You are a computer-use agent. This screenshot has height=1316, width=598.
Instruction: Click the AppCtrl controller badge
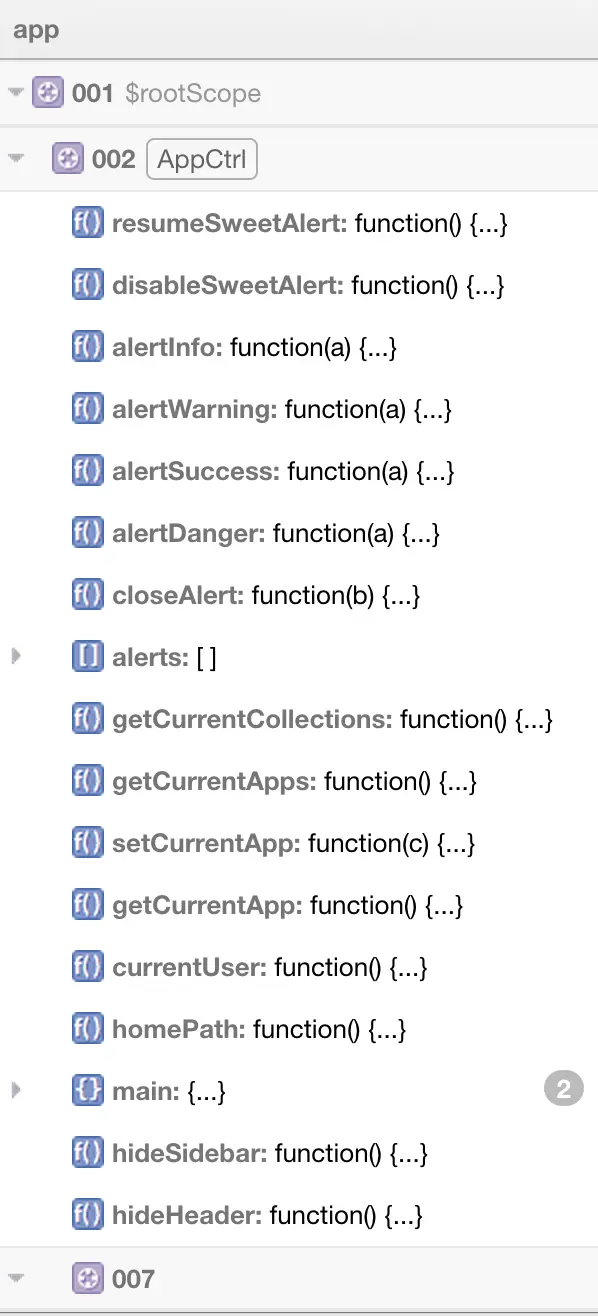tap(202, 159)
